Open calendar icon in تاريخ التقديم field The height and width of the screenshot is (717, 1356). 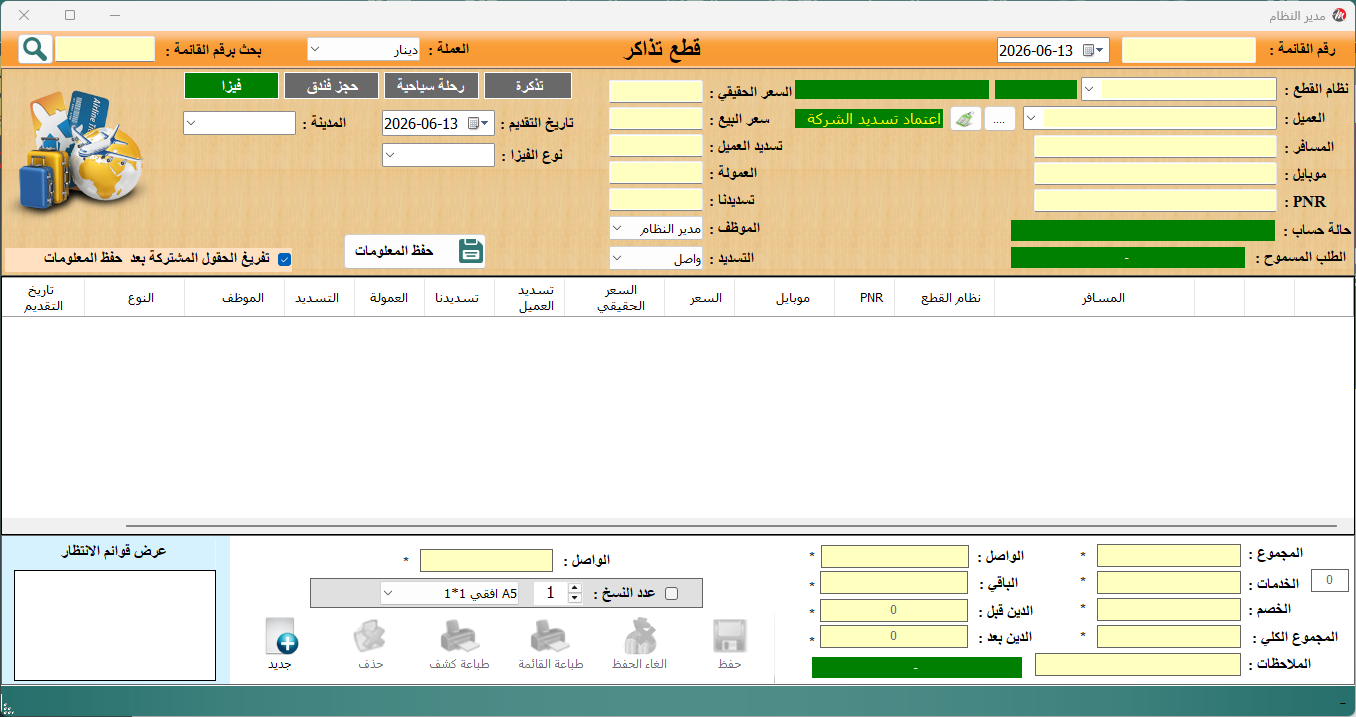(x=474, y=124)
